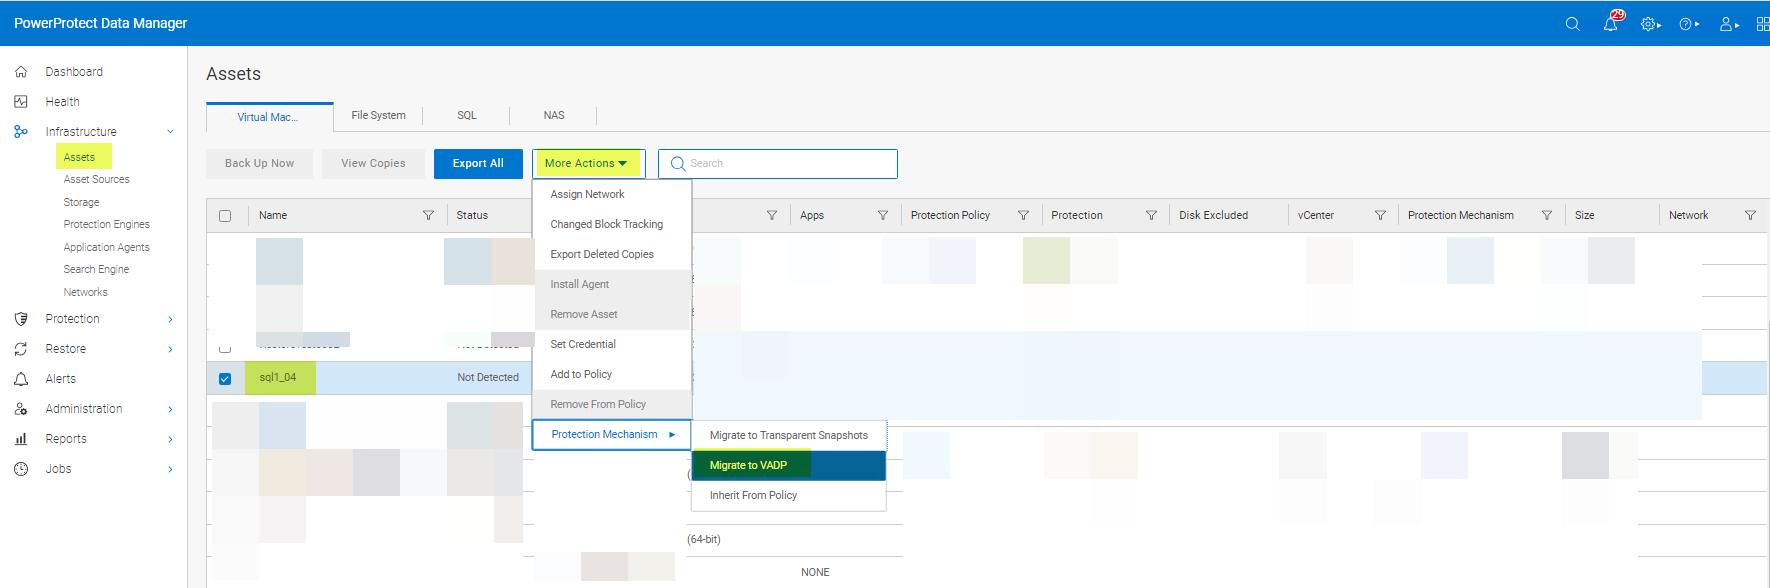
Task: Click the Back Up Now button
Action: pyautogui.click(x=259, y=163)
